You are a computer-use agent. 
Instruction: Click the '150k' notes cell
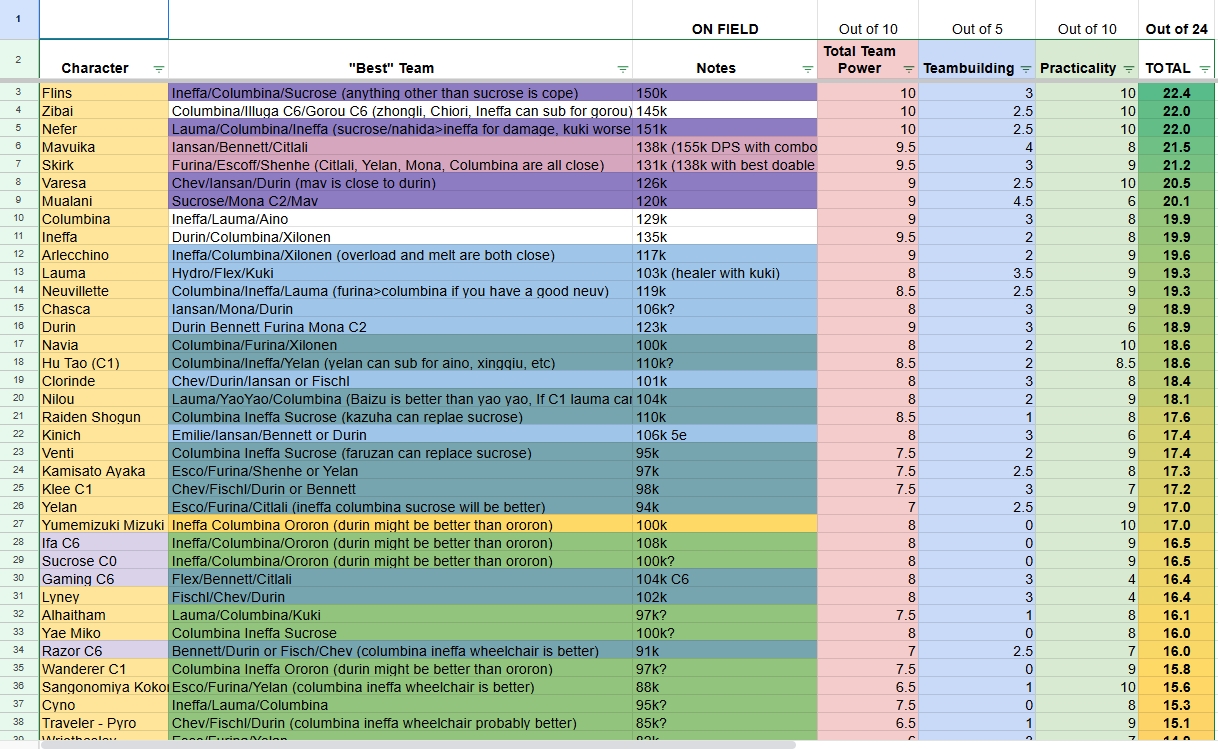(725, 93)
